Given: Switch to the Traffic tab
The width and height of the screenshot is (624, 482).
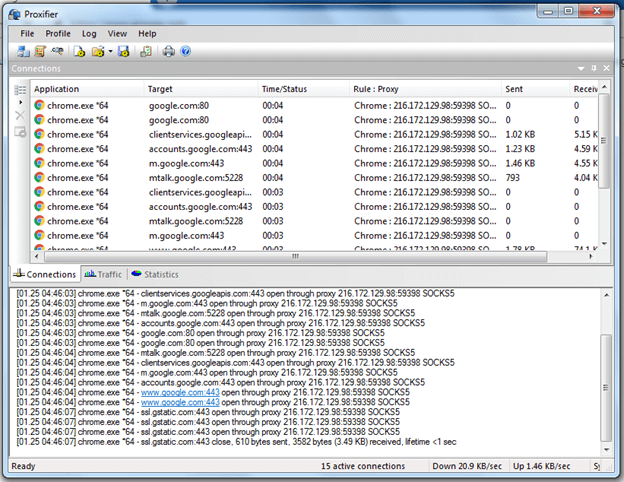Looking at the screenshot, I should (103, 274).
